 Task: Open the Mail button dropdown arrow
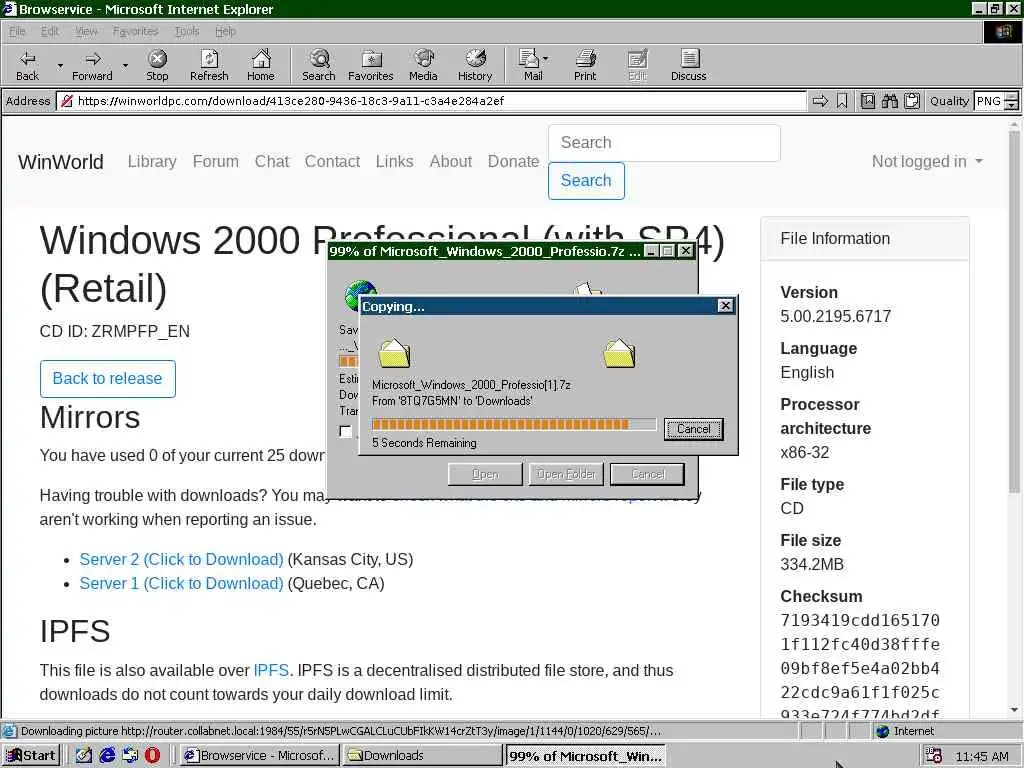[546, 59]
